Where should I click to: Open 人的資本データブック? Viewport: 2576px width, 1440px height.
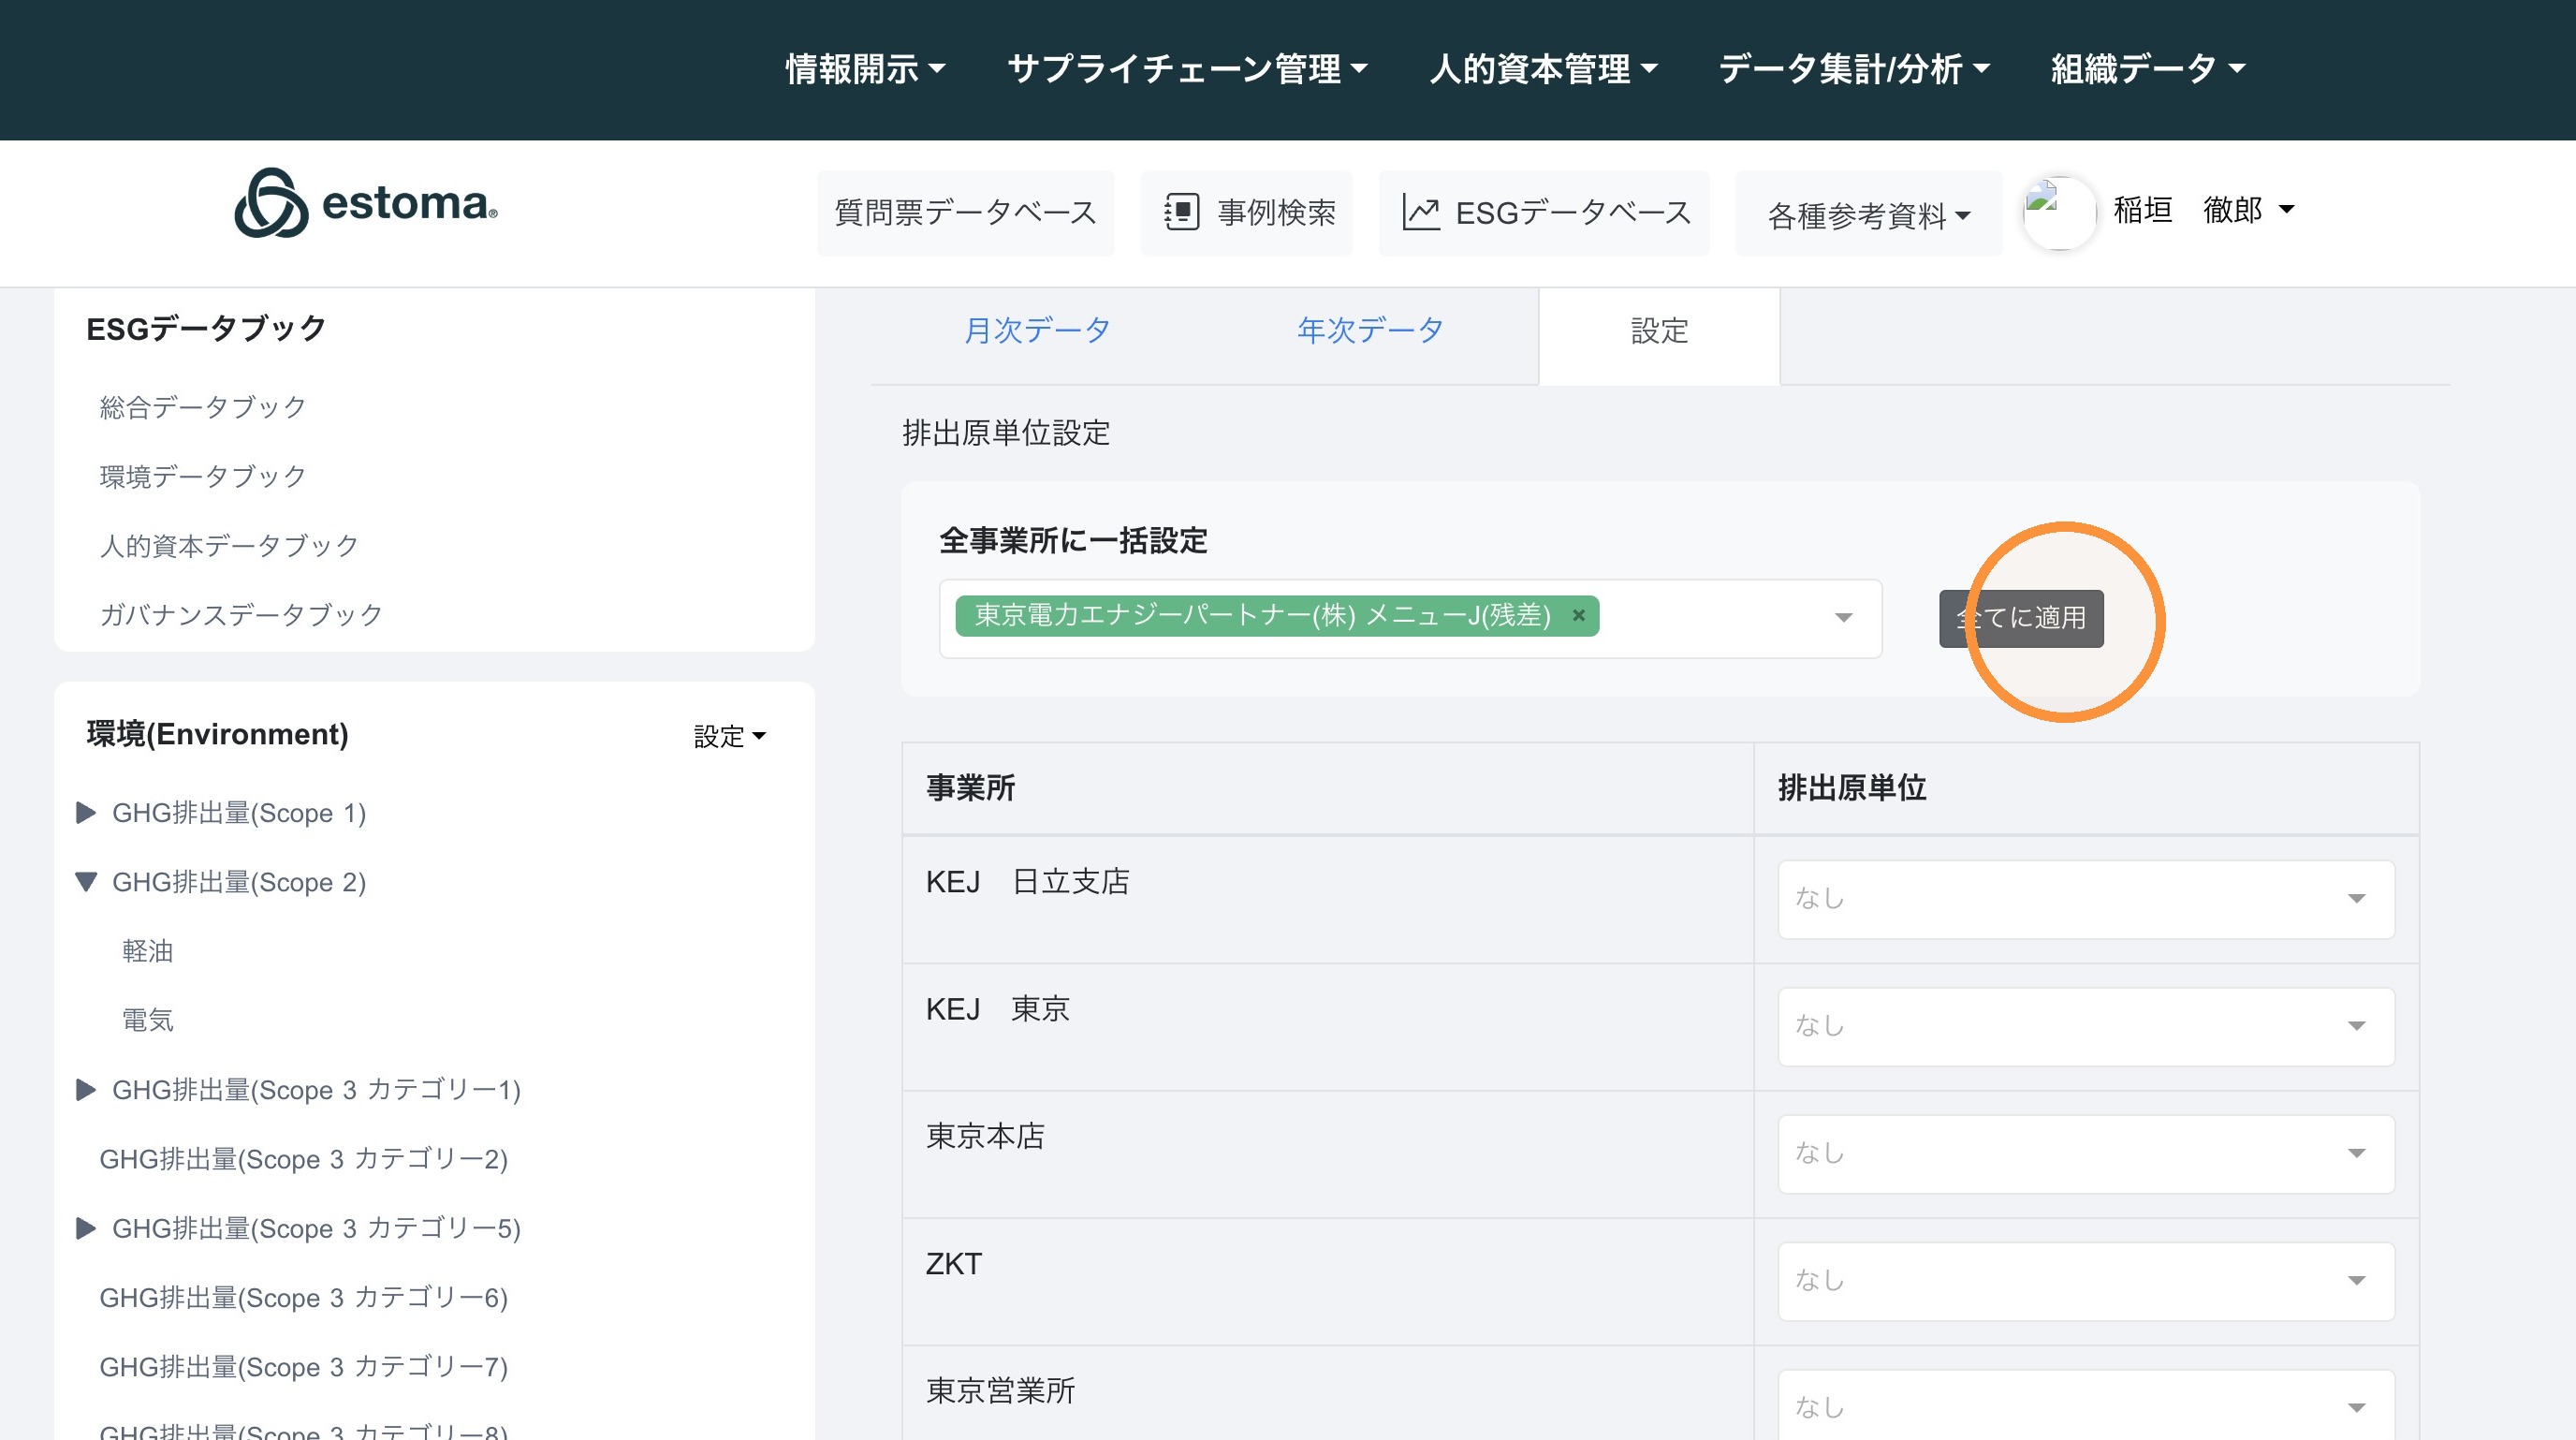(x=229, y=545)
